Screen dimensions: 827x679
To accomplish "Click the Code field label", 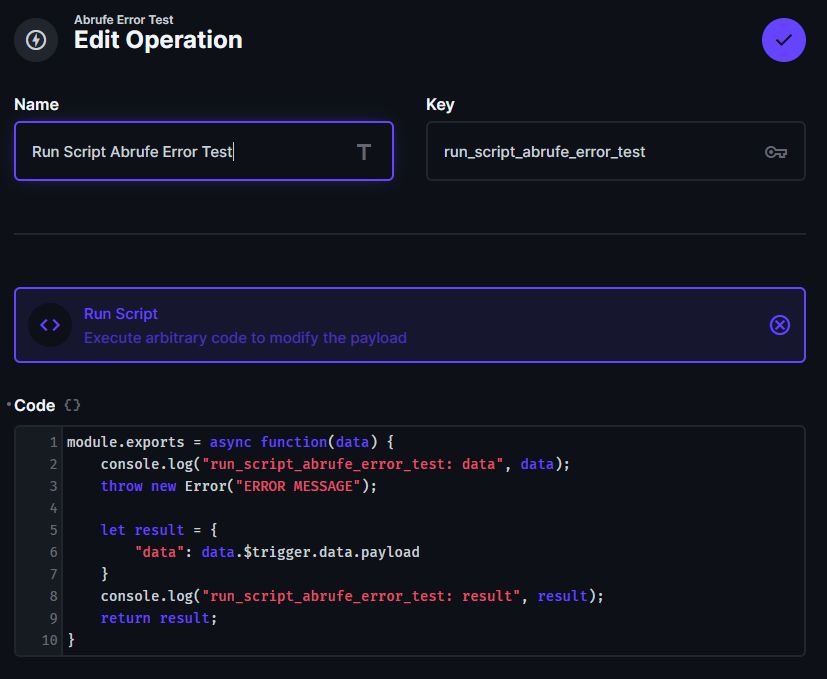I will (x=34, y=405).
